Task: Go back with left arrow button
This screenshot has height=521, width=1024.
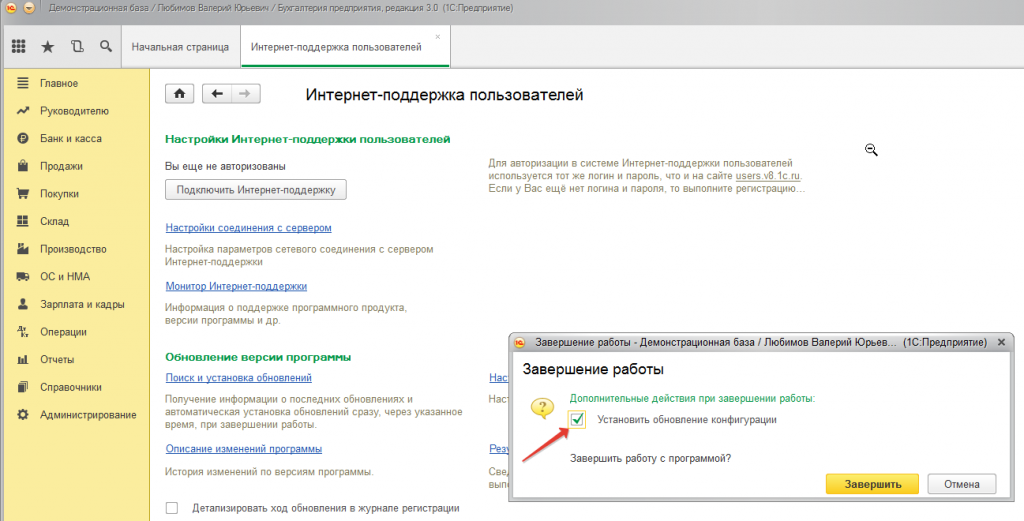Action: coord(217,94)
